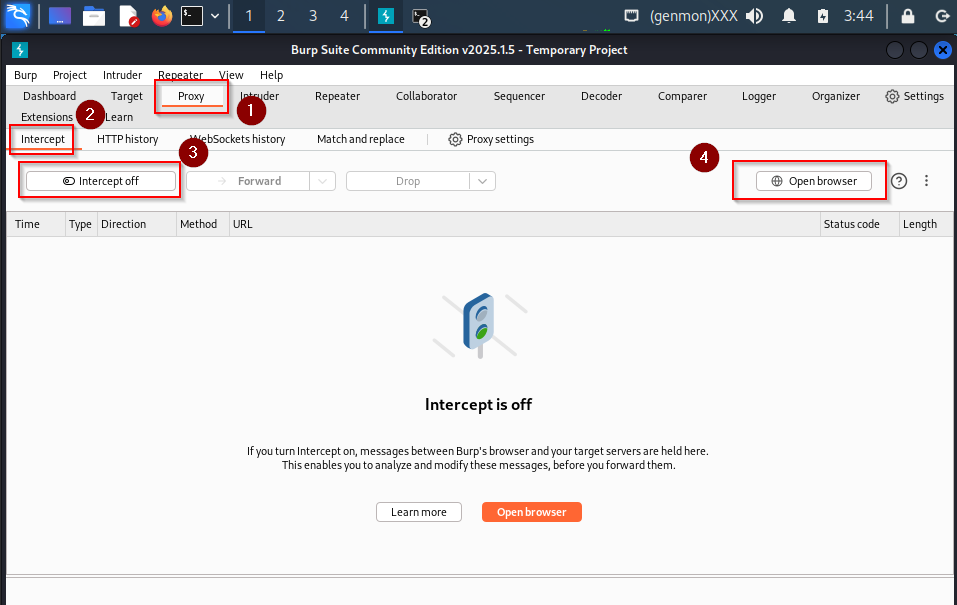Select the terminal taskbar button with badge 2
The image size is (957, 605).
[421, 17]
